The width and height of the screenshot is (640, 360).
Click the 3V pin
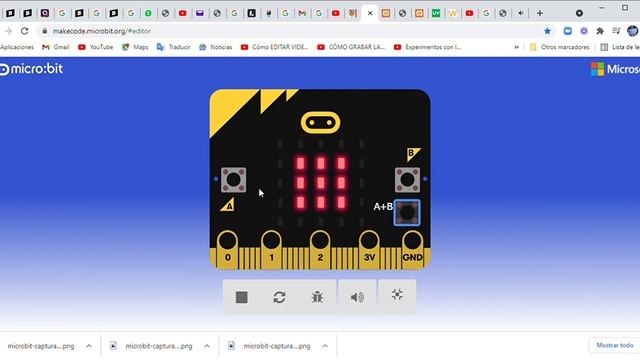(369, 249)
